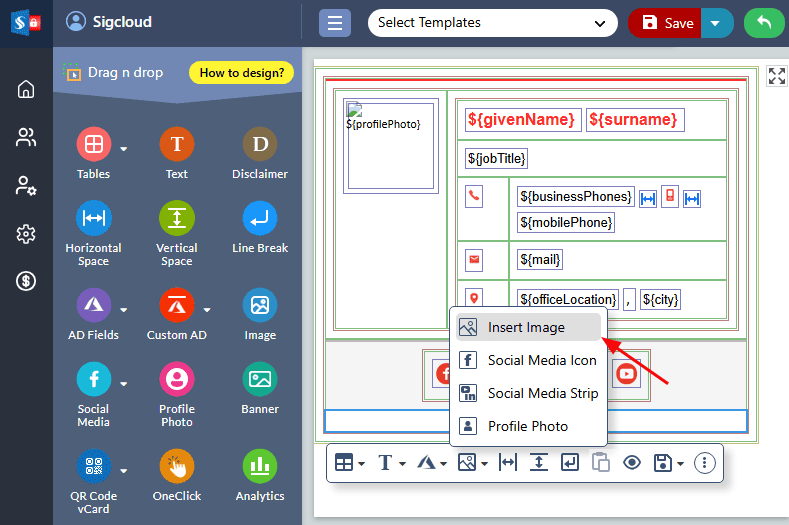Image resolution: width=789 pixels, height=525 pixels.
Task: Select the red phone icon in signature
Action: [x=474, y=196]
